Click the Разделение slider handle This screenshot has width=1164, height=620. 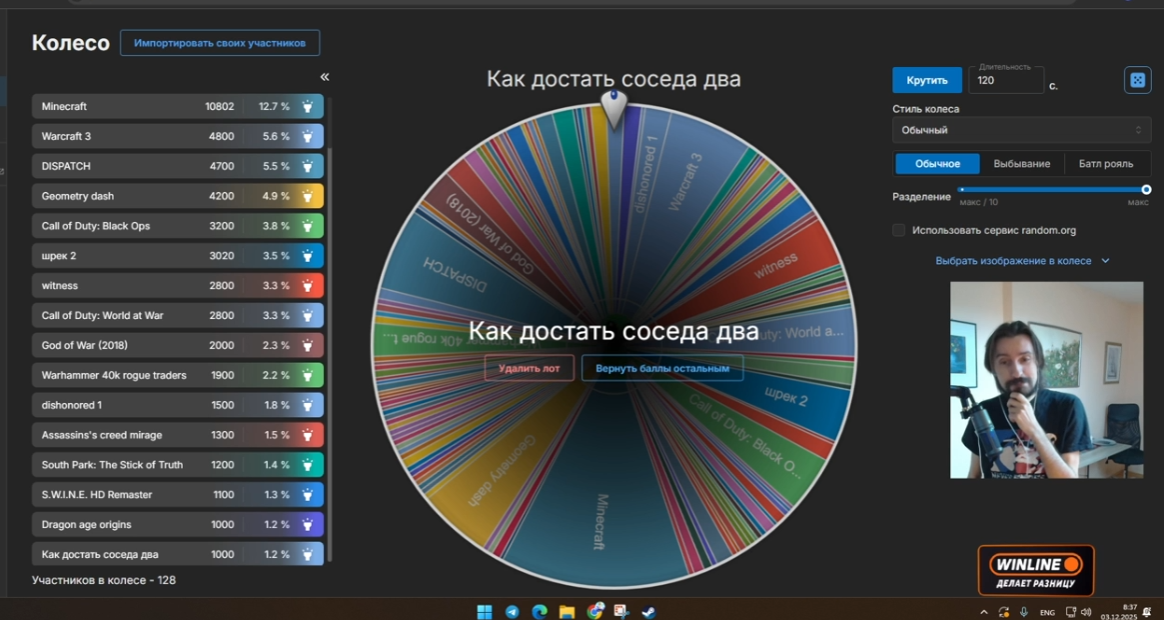[x=1146, y=190]
